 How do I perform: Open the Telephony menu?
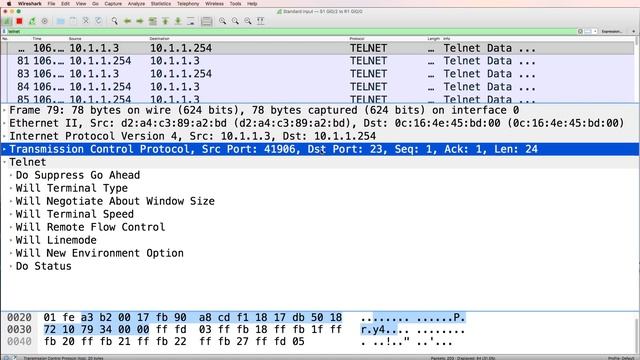click(x=188, y=4)
